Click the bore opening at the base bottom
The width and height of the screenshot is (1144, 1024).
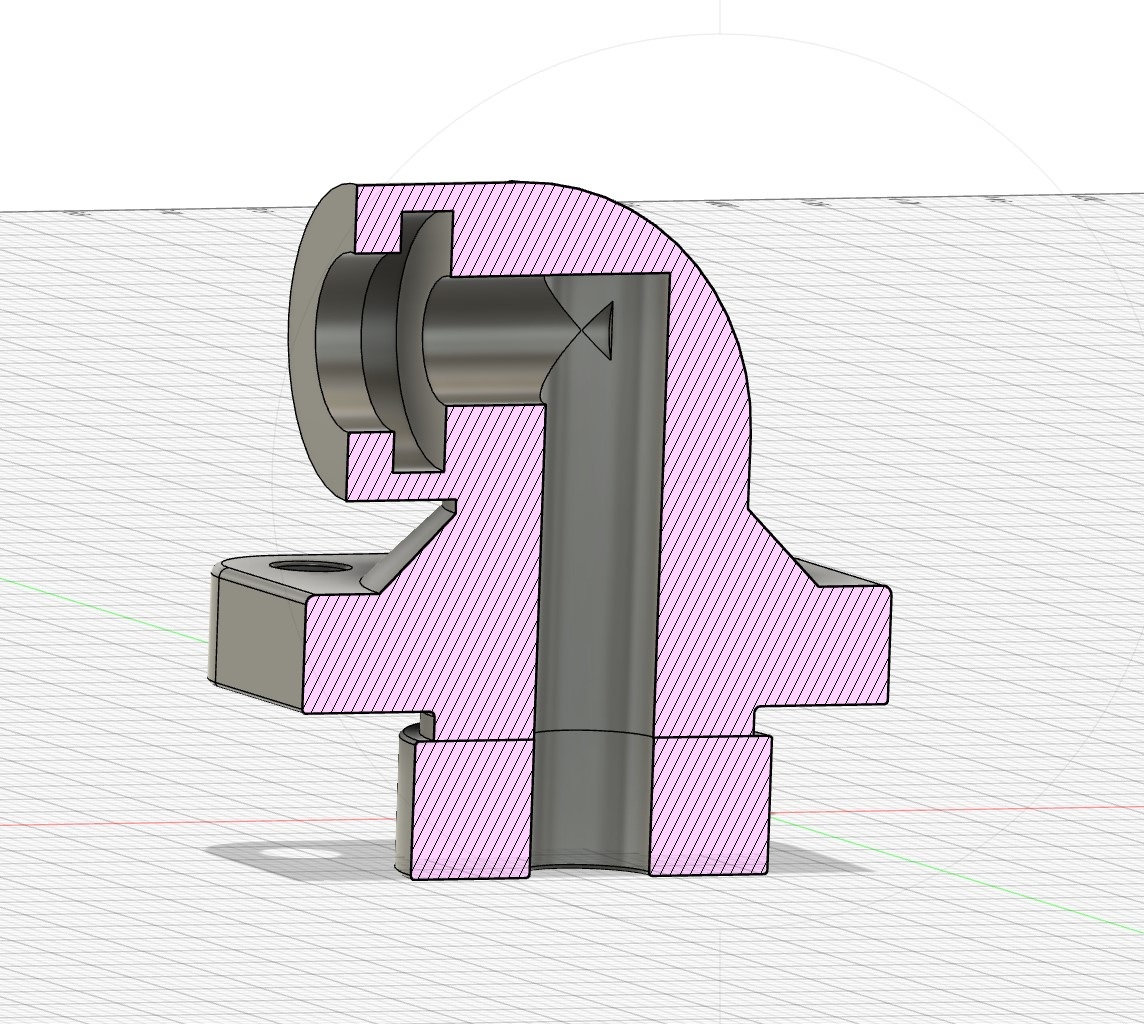590,860
